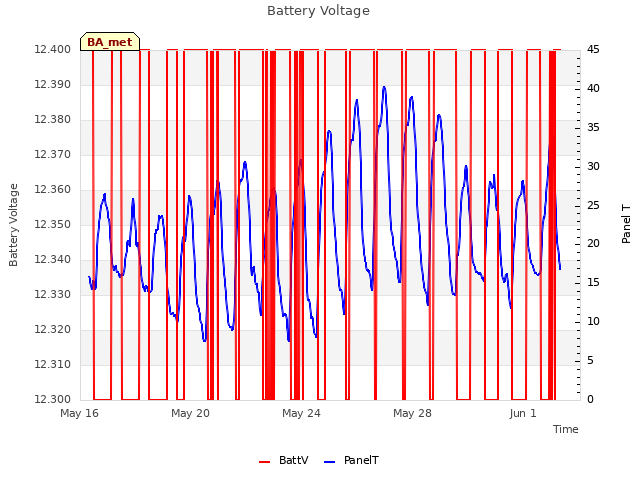The image size is (640, 480).
Task: Click the 0 right-axis tick label
Action: 590,399
